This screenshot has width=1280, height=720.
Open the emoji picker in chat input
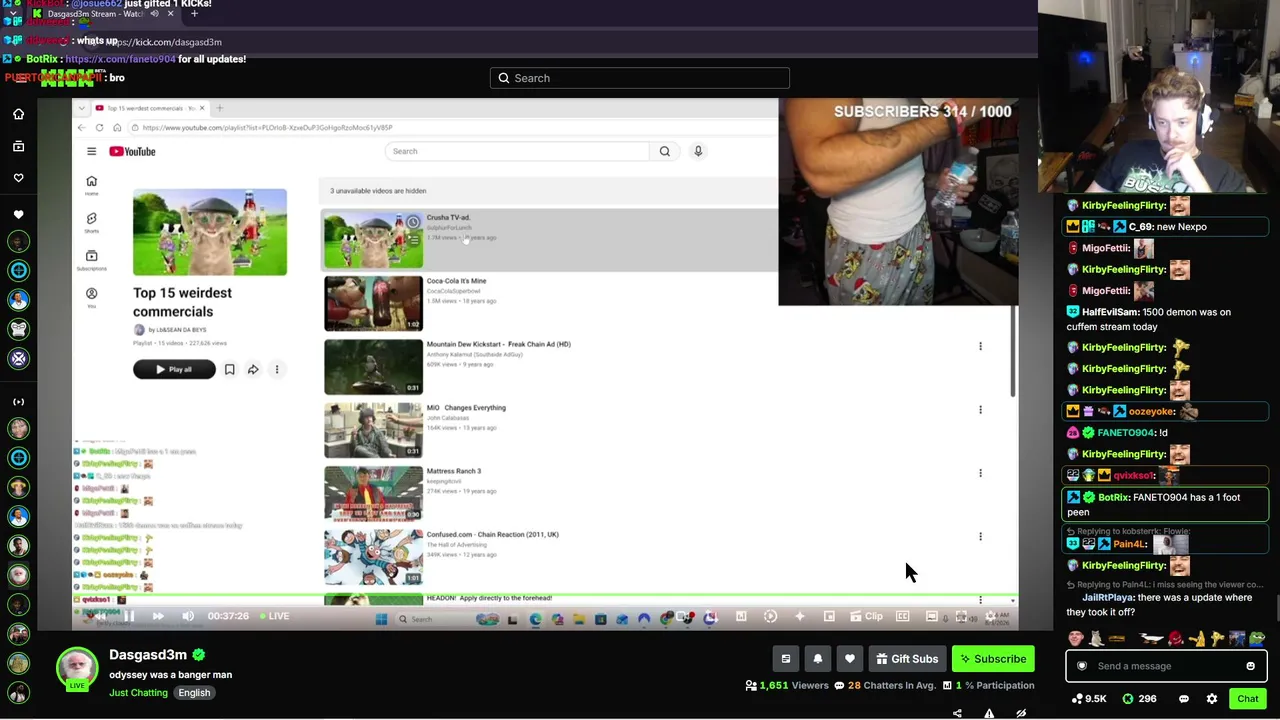coord(1250,666)
